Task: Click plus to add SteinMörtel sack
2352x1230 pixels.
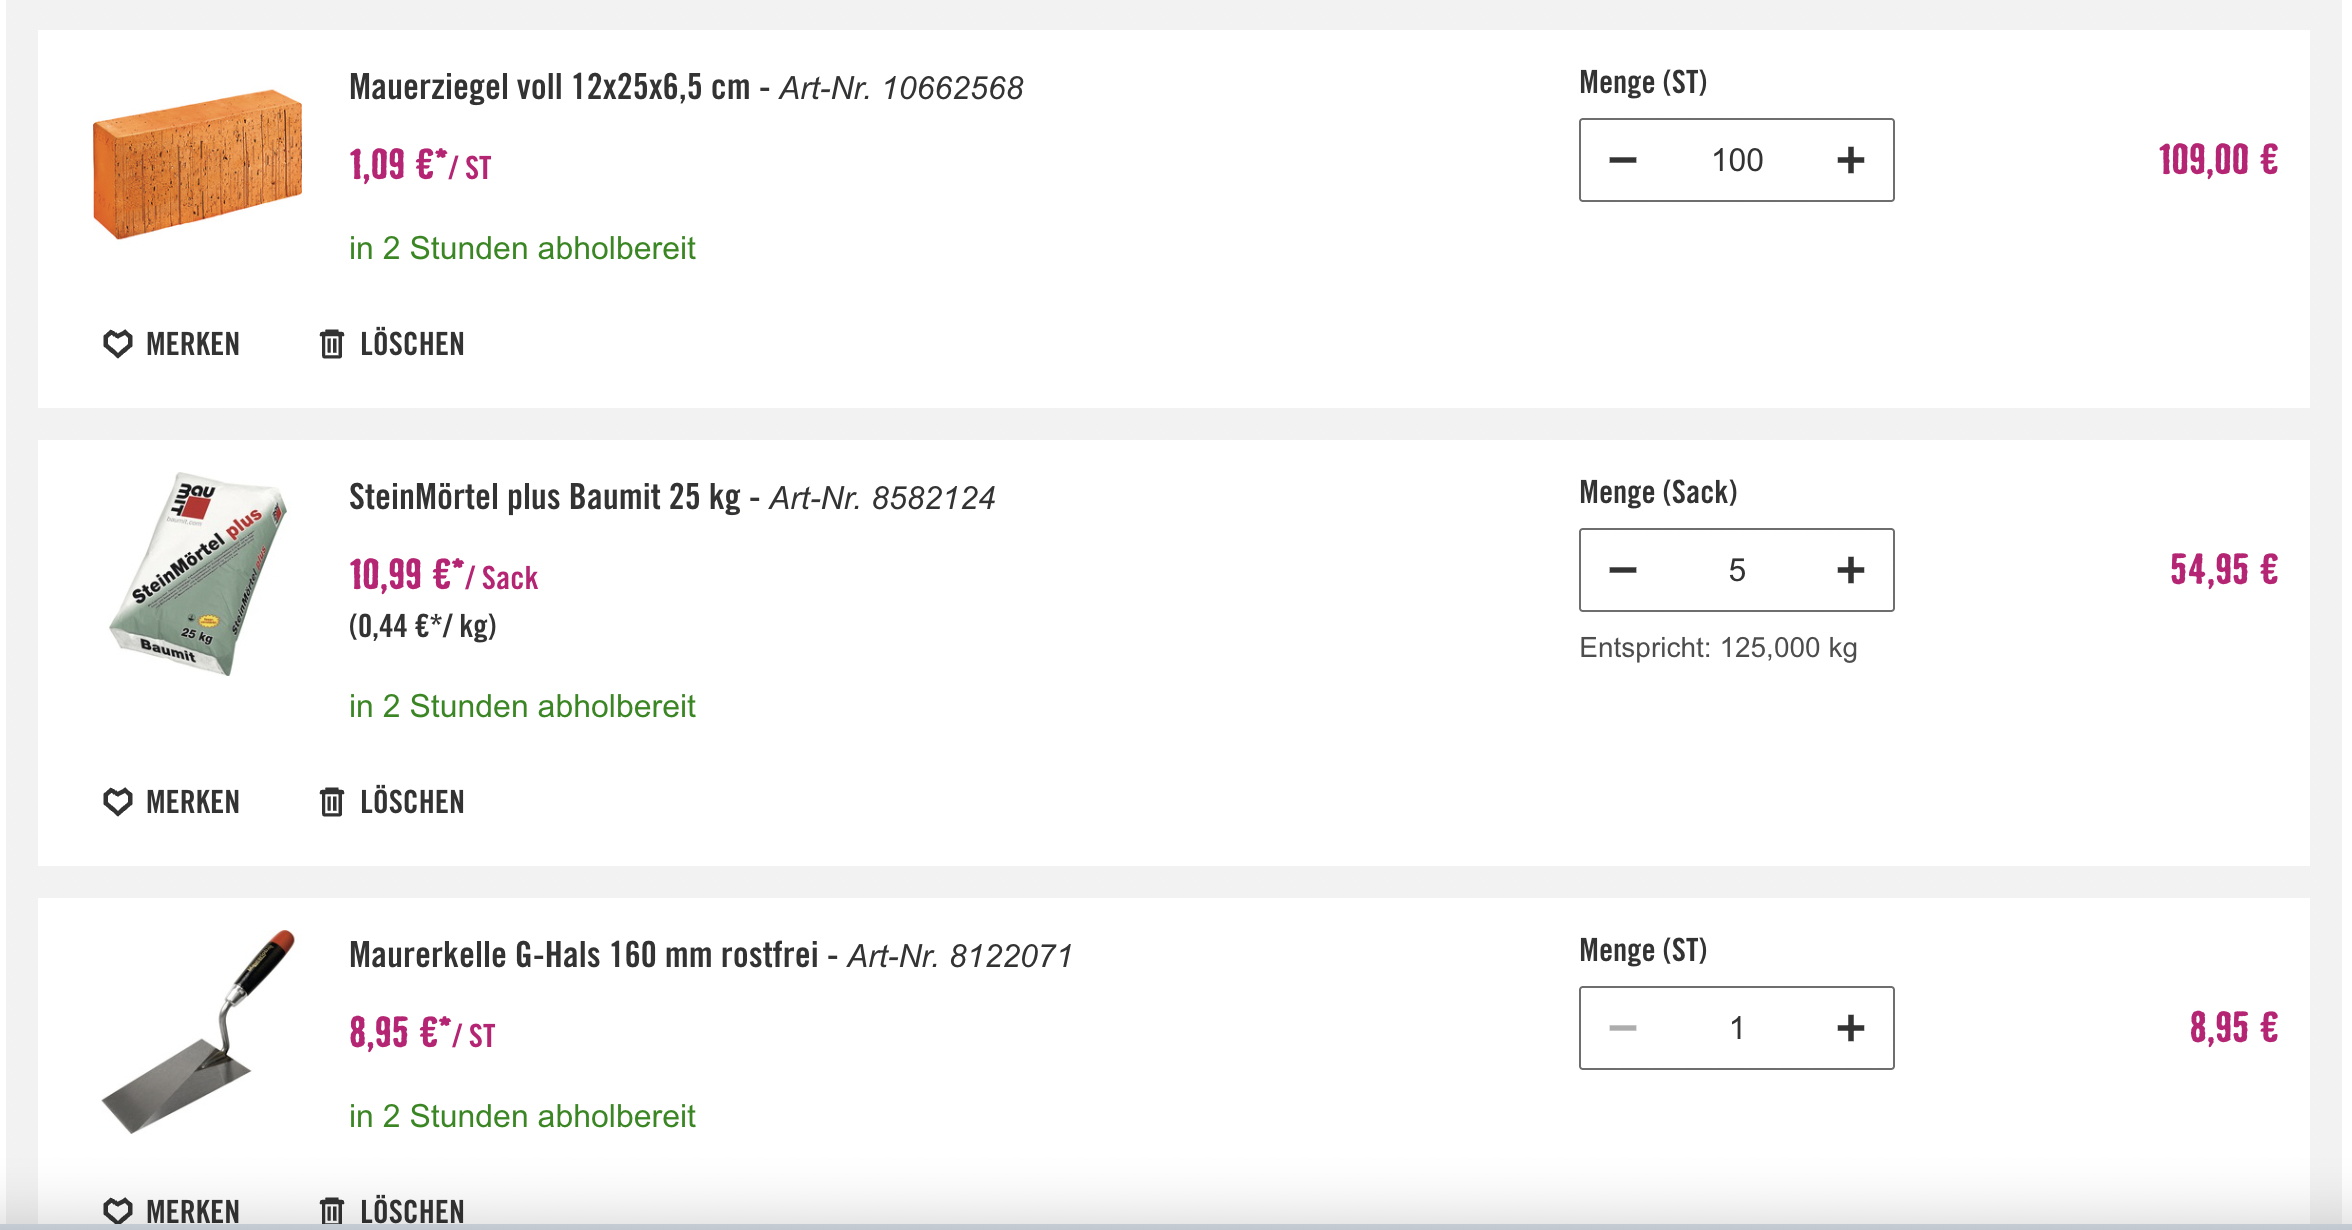Action: pos(1850,570)
